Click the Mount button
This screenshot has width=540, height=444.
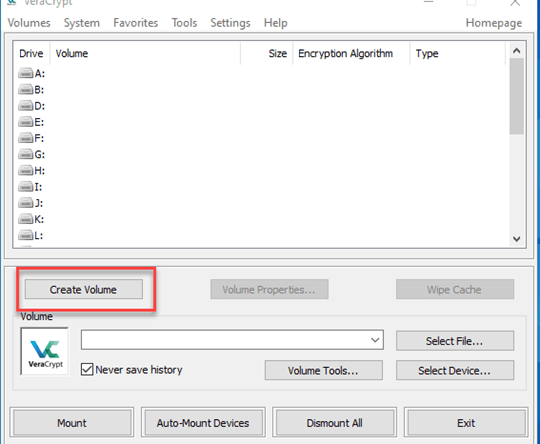[x=72, y=423]
